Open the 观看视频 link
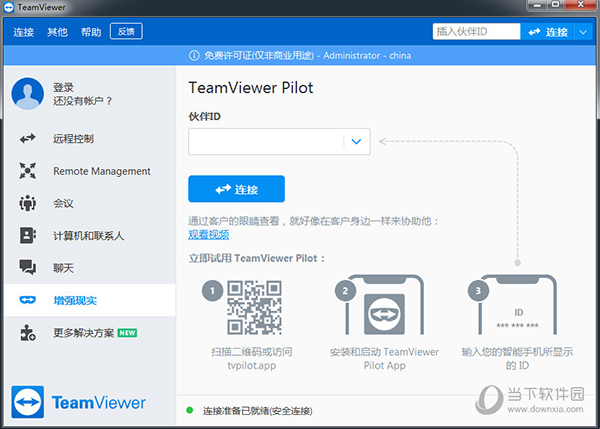The height and width of the screenshot is (429, 600). coord(209,234)
